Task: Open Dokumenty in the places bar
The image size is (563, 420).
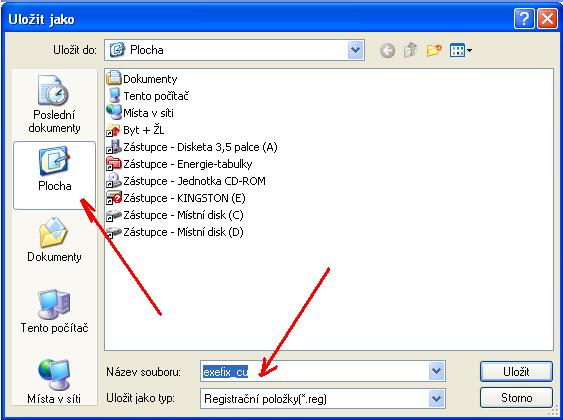Action: pyautogui.click(x=54, y=239)
